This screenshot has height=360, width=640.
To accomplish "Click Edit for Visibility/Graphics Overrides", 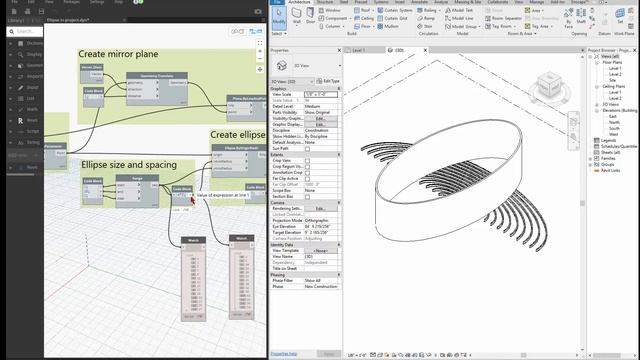I will coord(321,118).
